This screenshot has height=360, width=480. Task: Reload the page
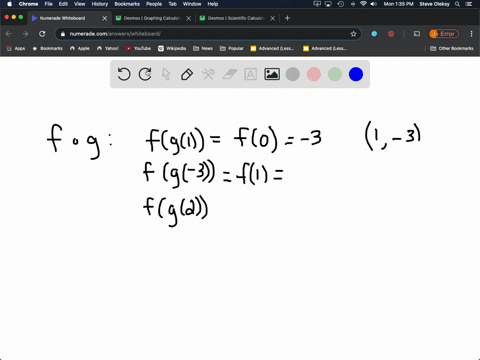pos(42,34)
